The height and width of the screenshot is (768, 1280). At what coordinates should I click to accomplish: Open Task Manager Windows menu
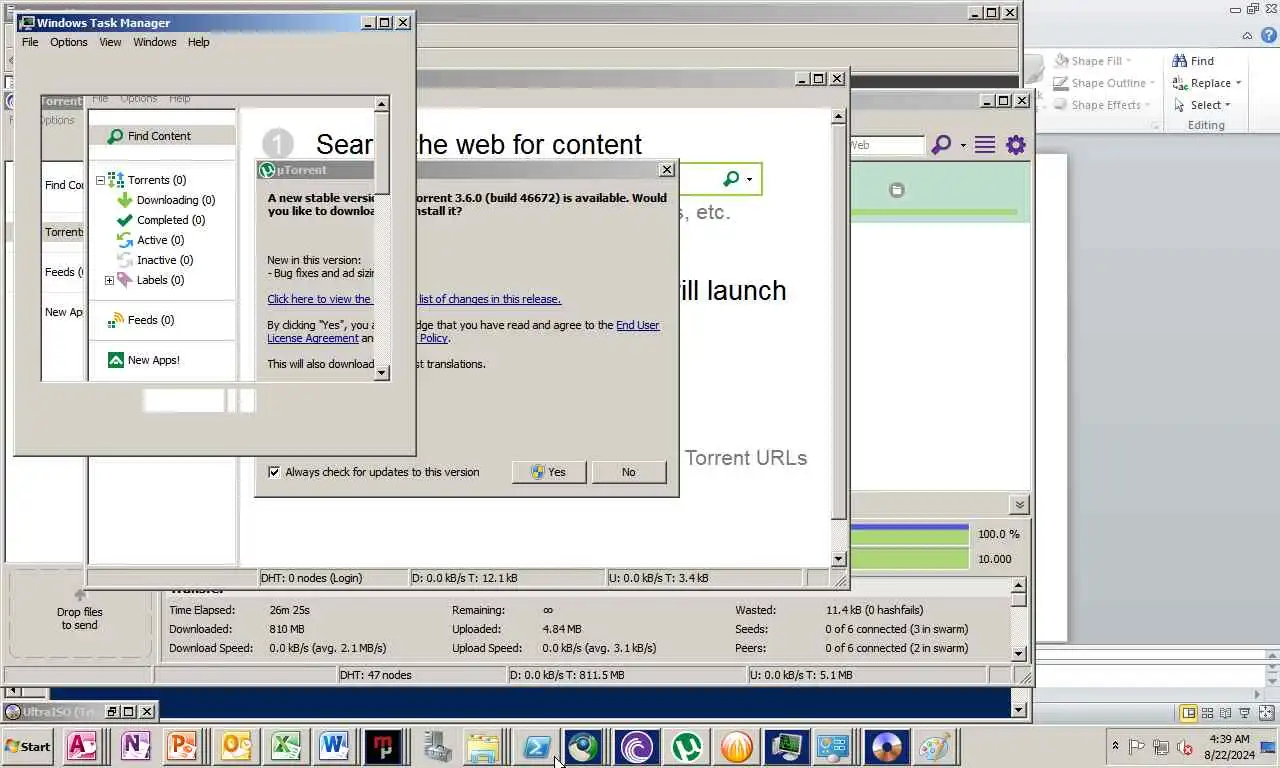coord(155,42)
